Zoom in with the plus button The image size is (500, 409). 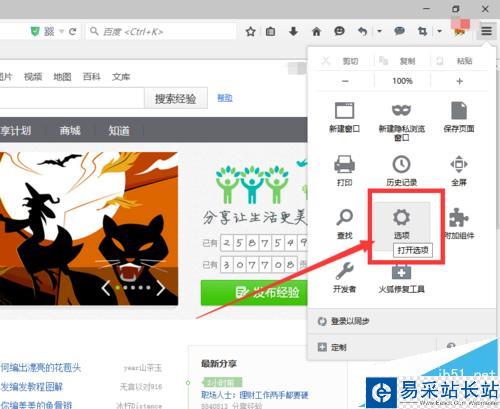point(459,81)
